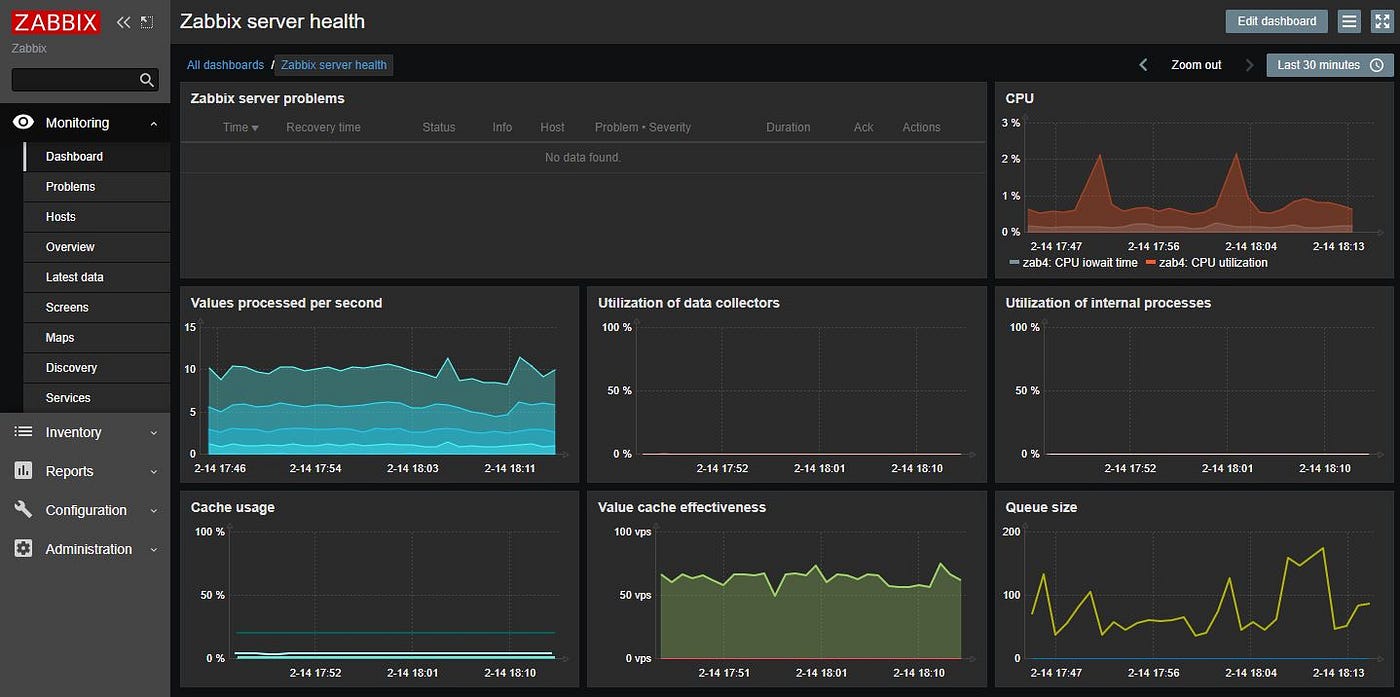Go to previous time period arrow
Screen dimensions: 1400x697
1143,65
